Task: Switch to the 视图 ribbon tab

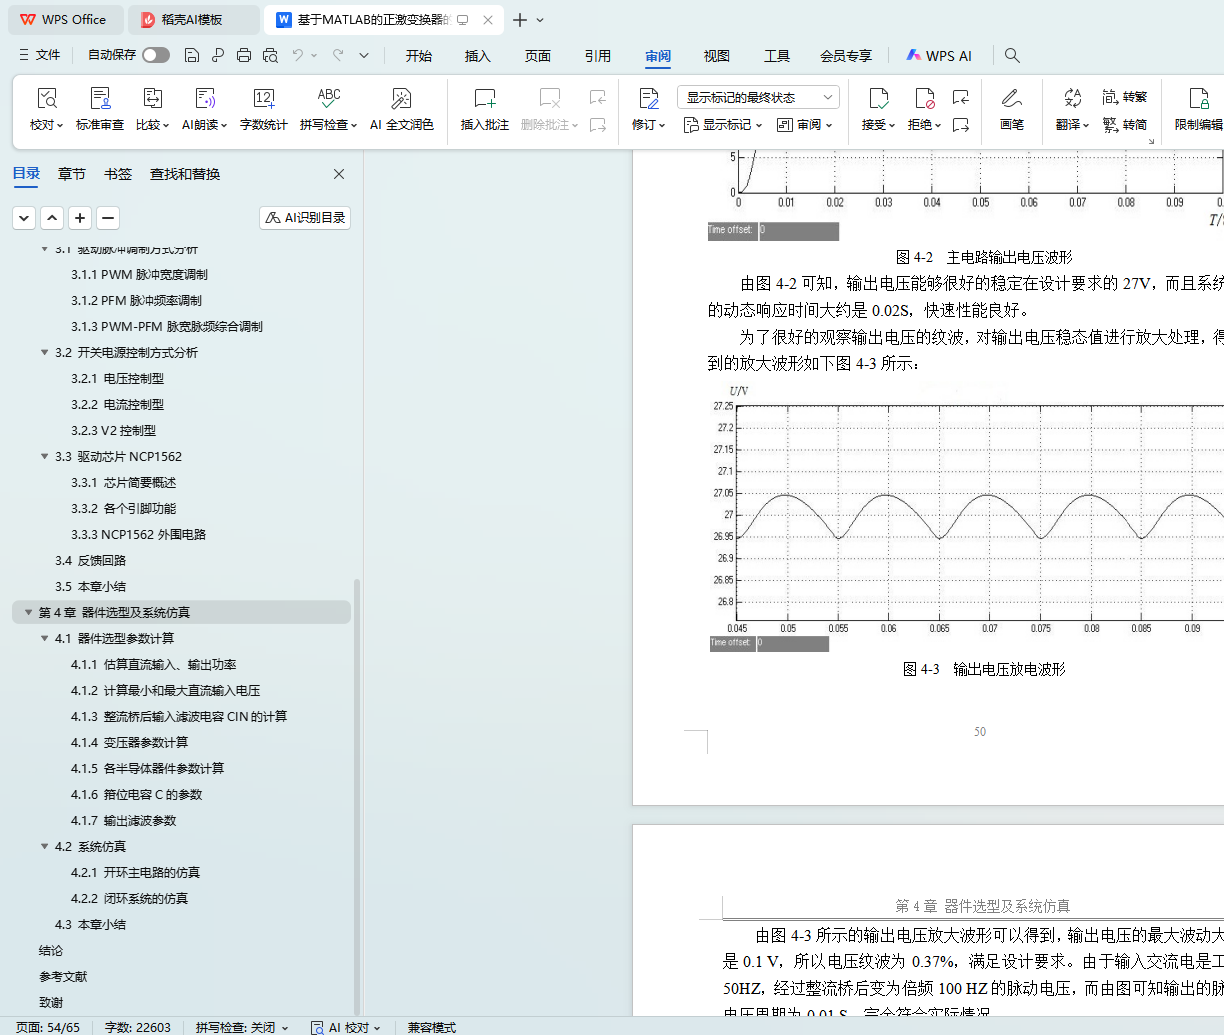Action: (x=716, y=56)
